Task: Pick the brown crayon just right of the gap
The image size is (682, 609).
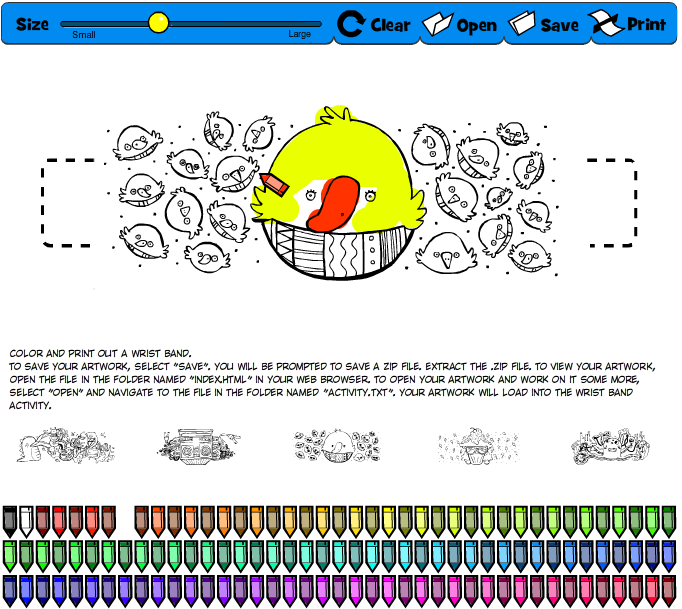Action: 141,521
